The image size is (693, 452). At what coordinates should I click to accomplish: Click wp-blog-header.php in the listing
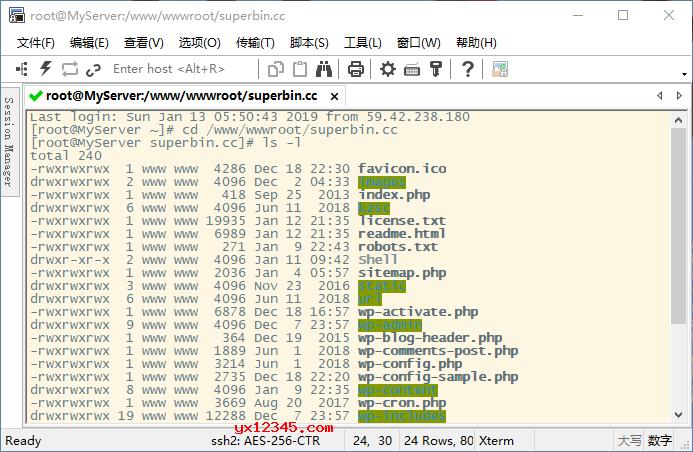(x=430, y=338)
